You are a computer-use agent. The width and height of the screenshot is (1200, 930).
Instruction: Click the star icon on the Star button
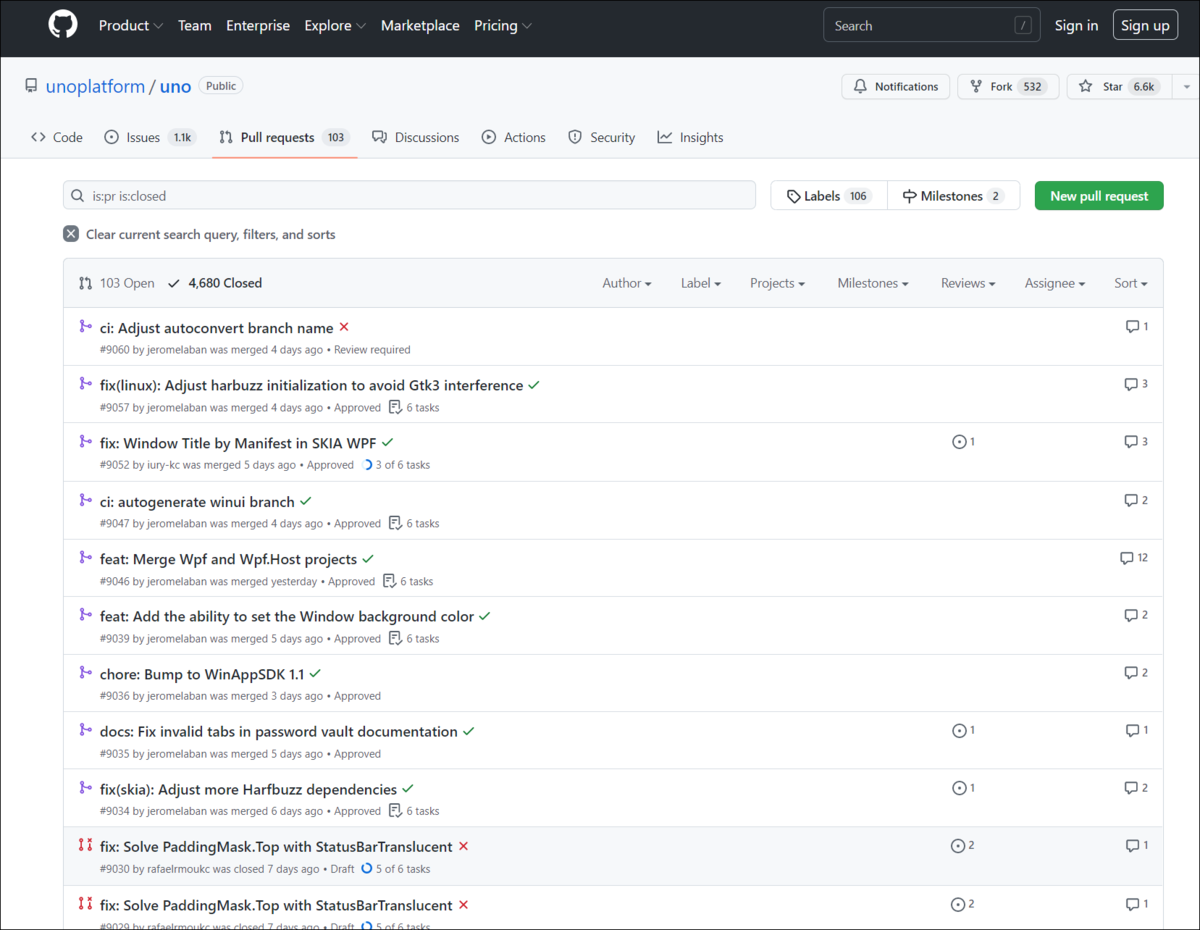(x=1086, y=87)
